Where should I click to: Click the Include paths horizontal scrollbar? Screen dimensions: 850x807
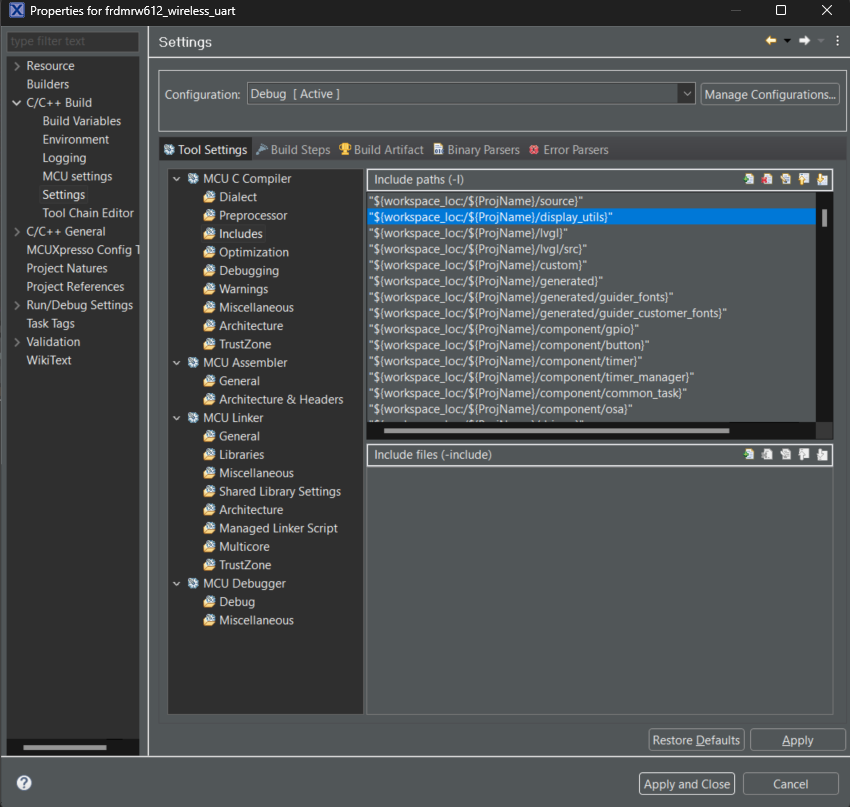(555, 431)
